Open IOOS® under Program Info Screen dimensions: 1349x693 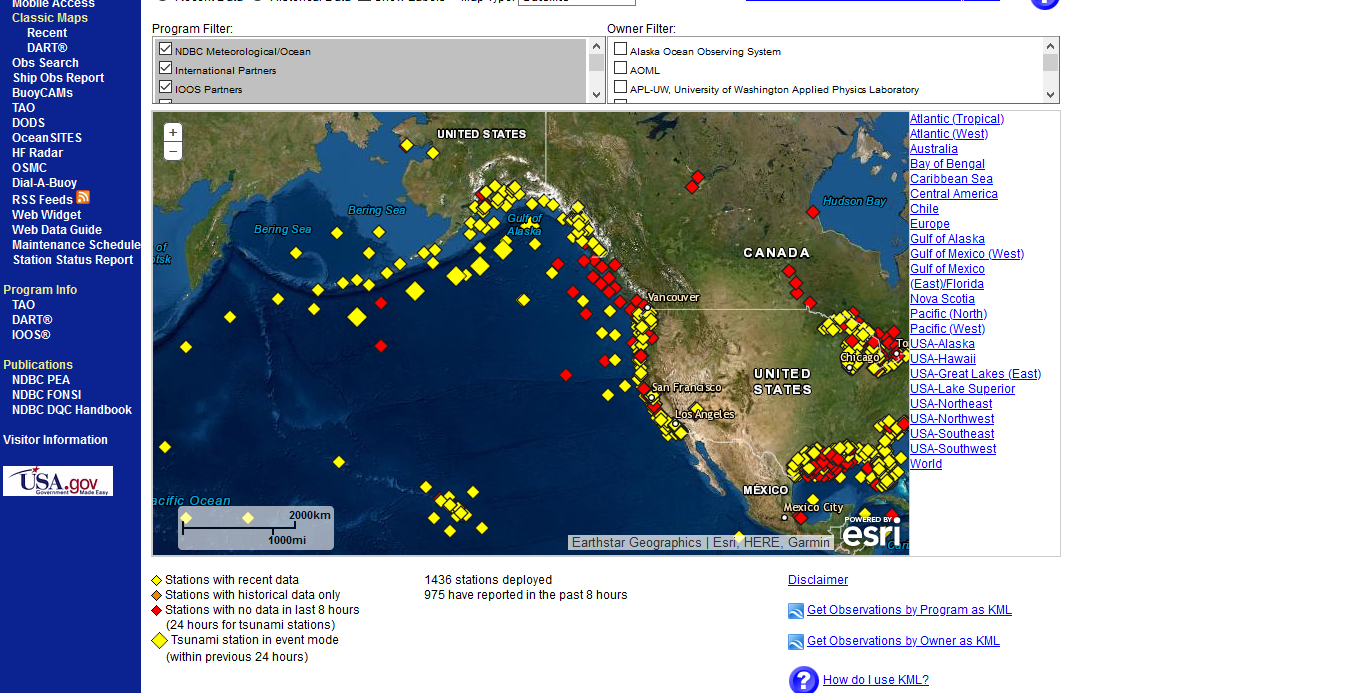(x=31, y=335)
